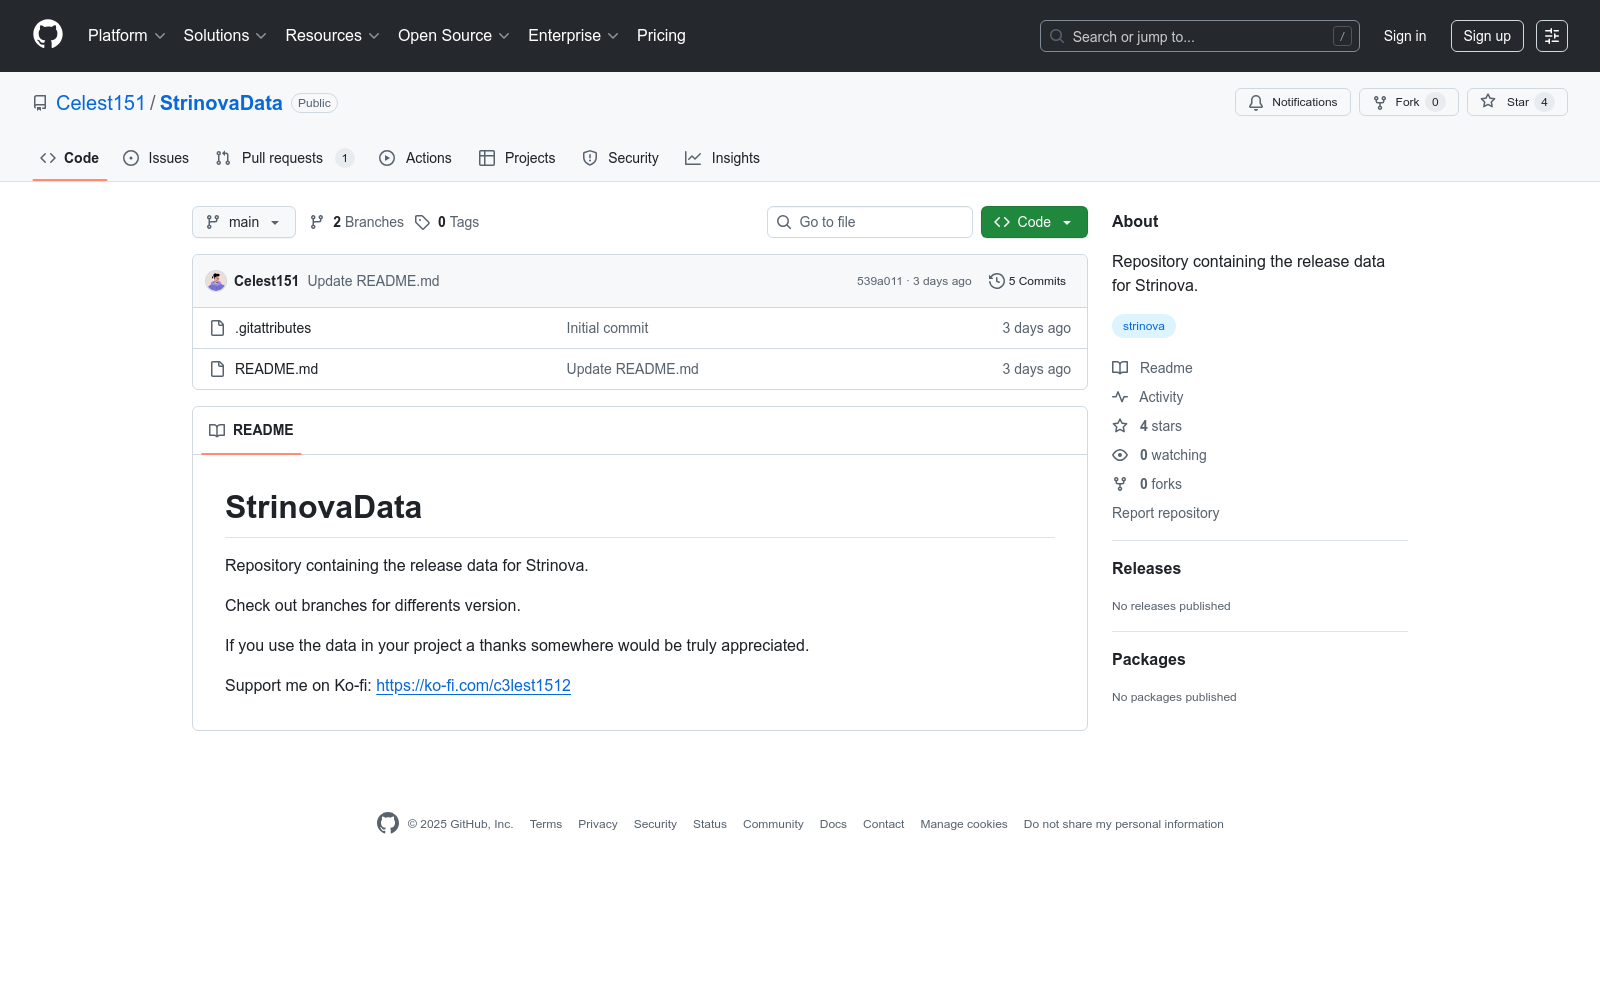Viewport: 1600px width, 1000px height.
Task: Click the tag icon next to Tags
Action: point(423,222)
